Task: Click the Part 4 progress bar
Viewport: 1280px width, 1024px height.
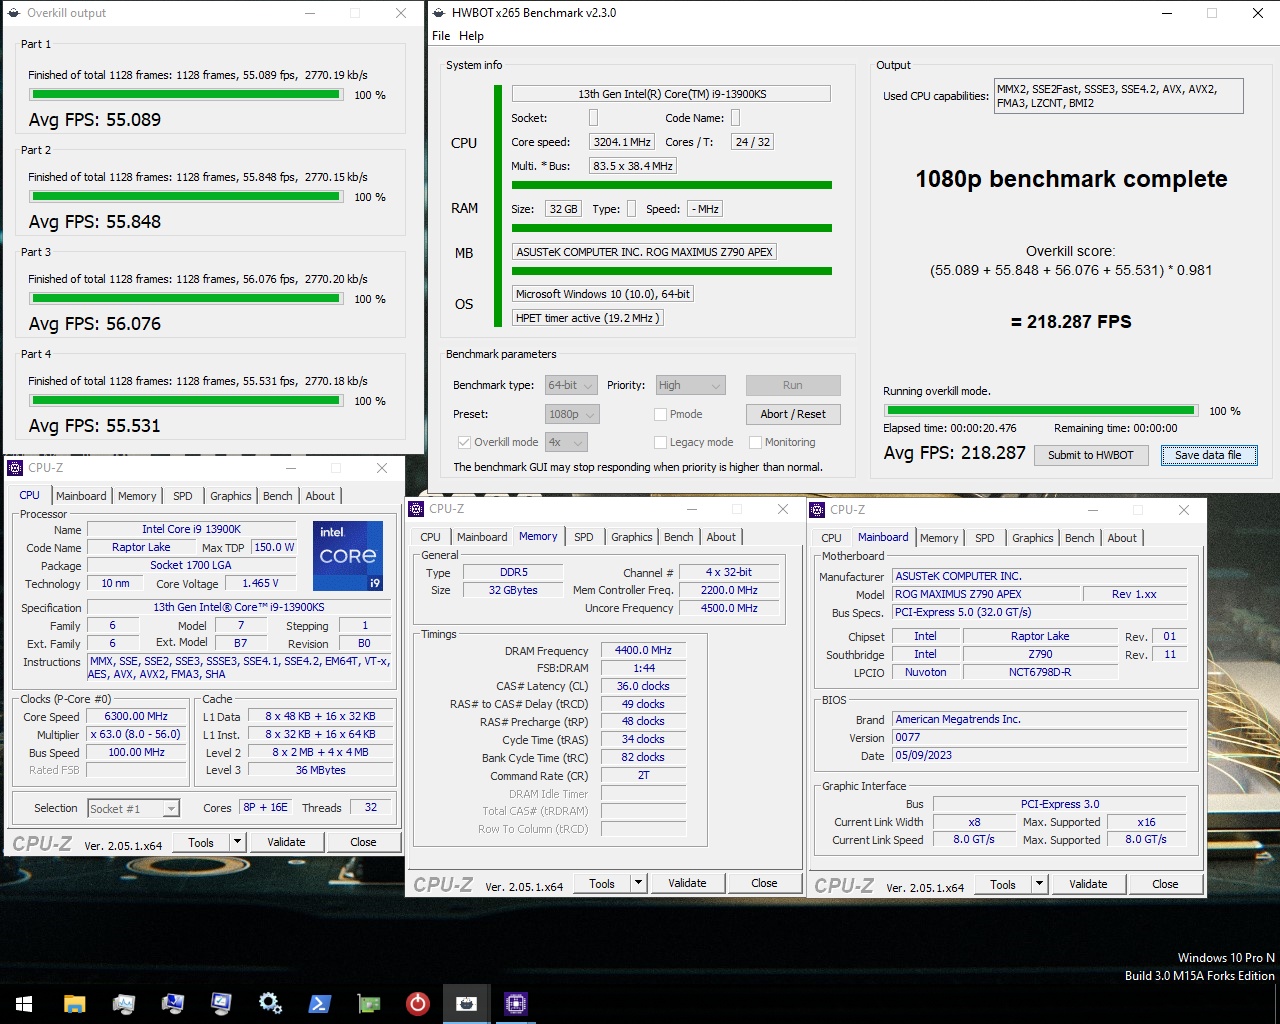Action: click(x=186, y=401)
